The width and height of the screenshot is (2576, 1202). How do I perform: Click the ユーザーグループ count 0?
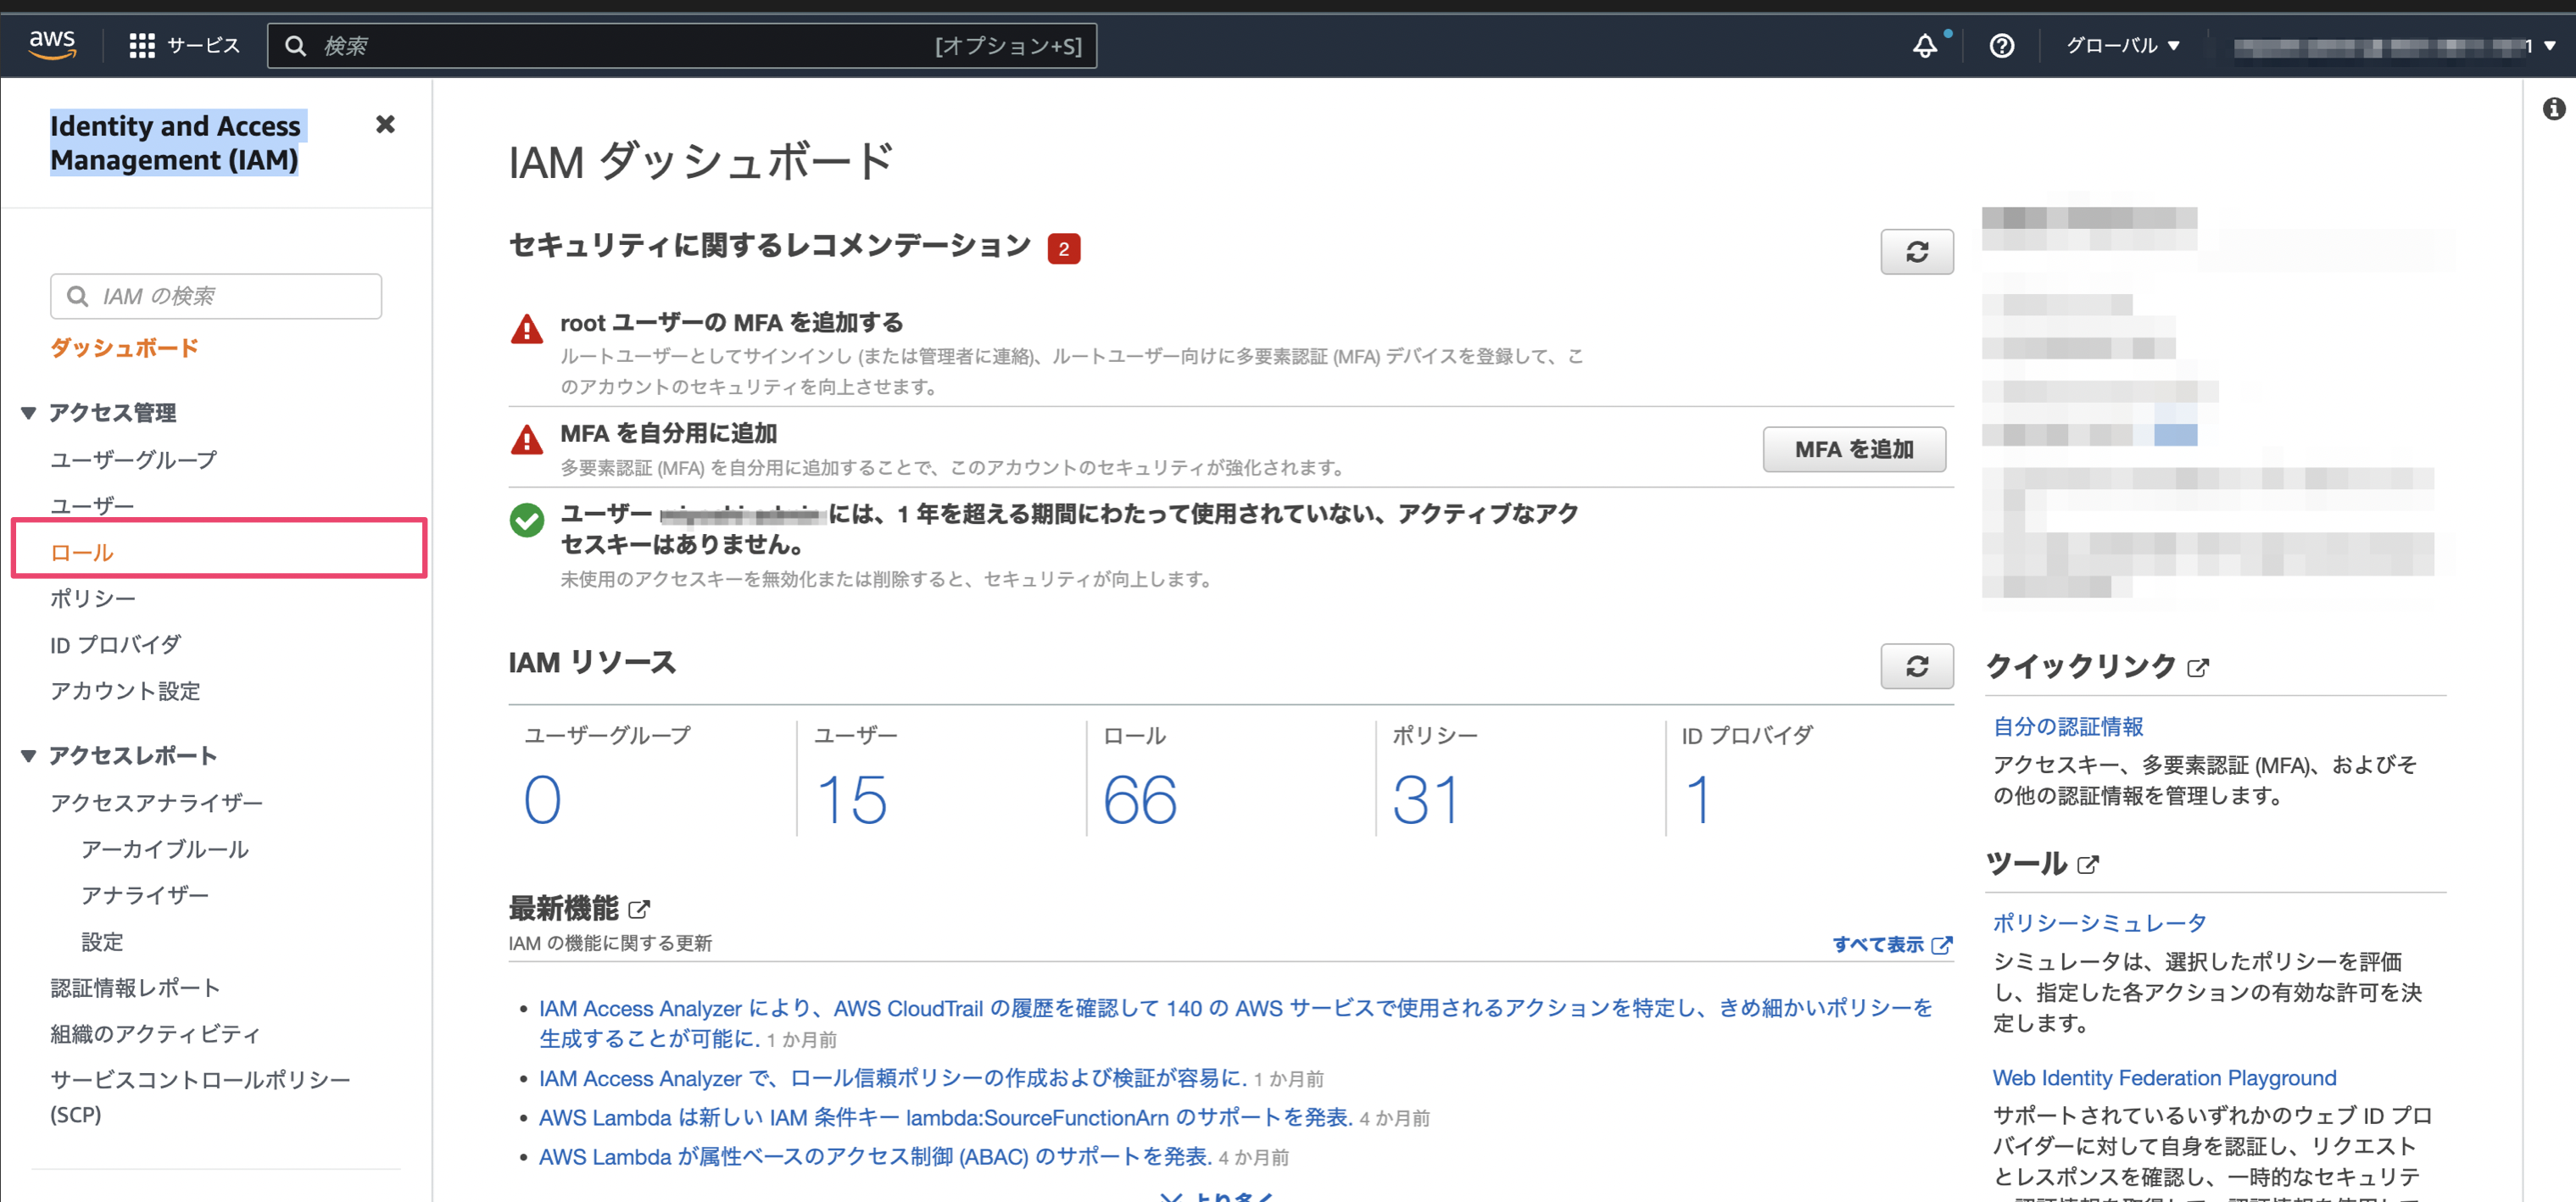542,800
